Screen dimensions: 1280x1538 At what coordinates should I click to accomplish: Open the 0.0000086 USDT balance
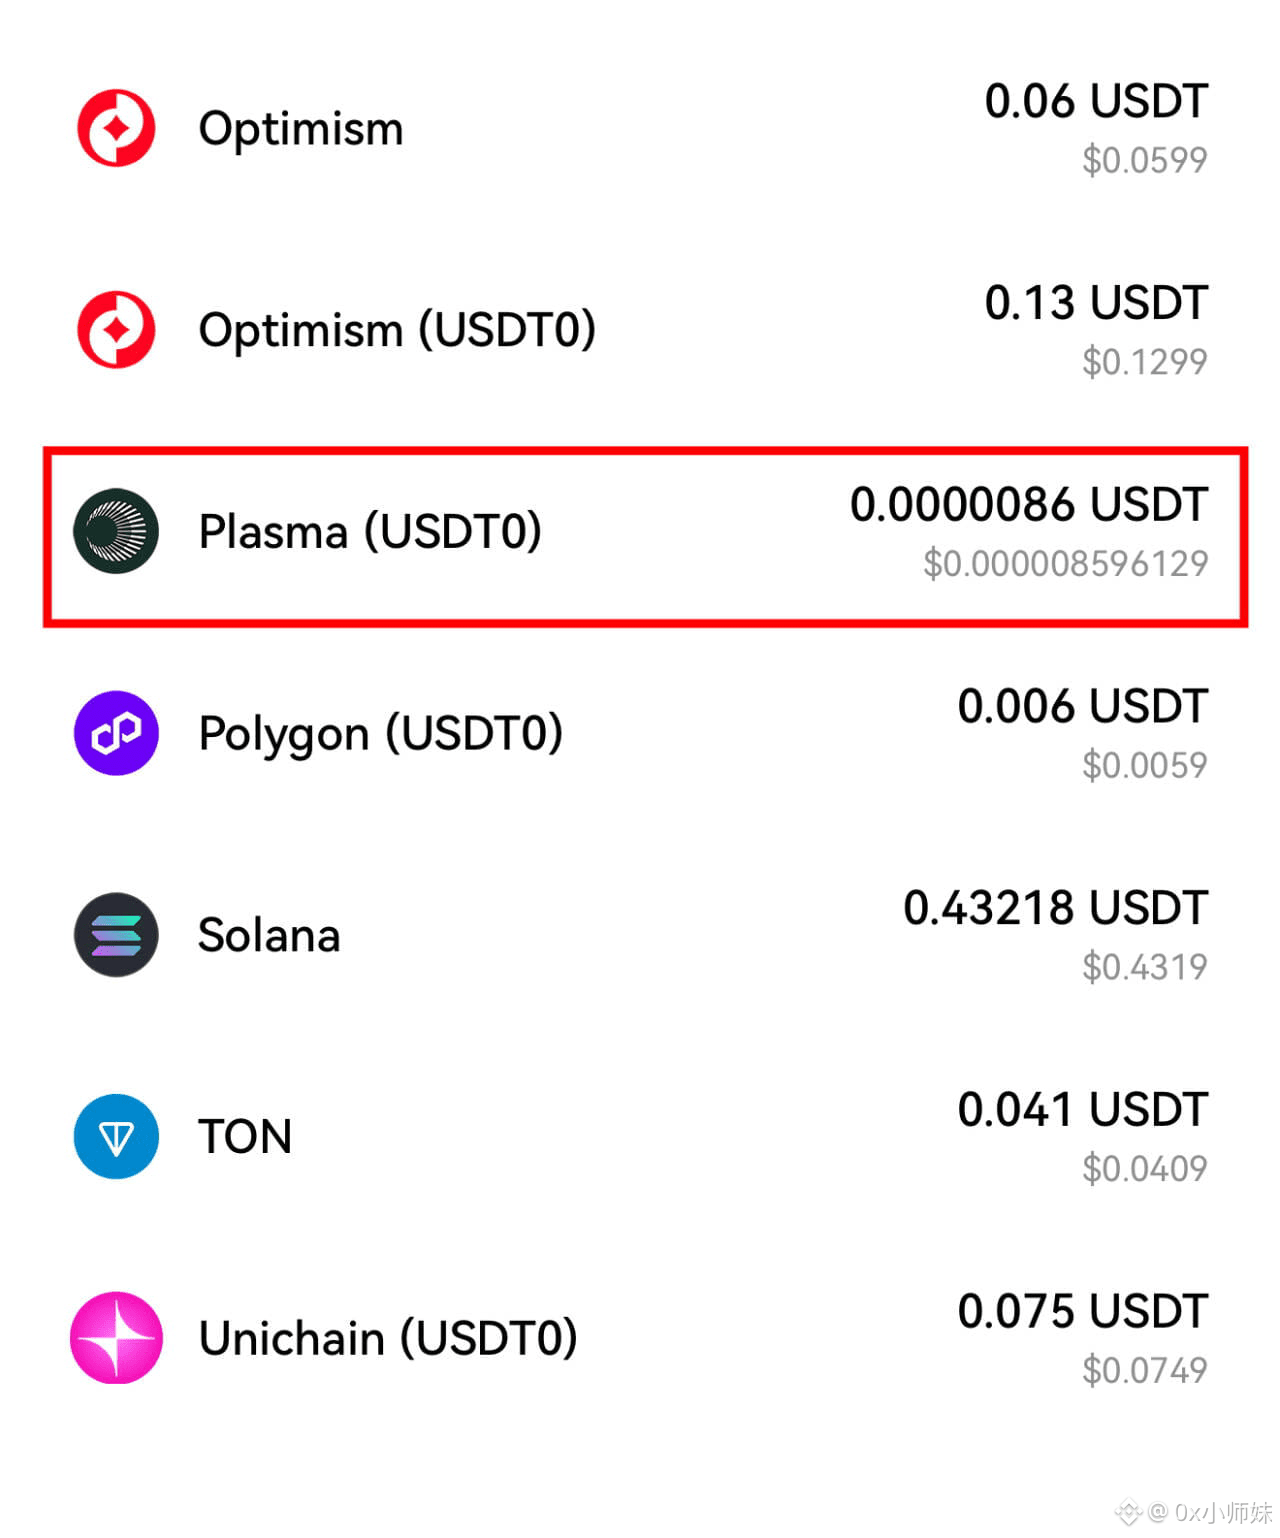coord(1029,504)
